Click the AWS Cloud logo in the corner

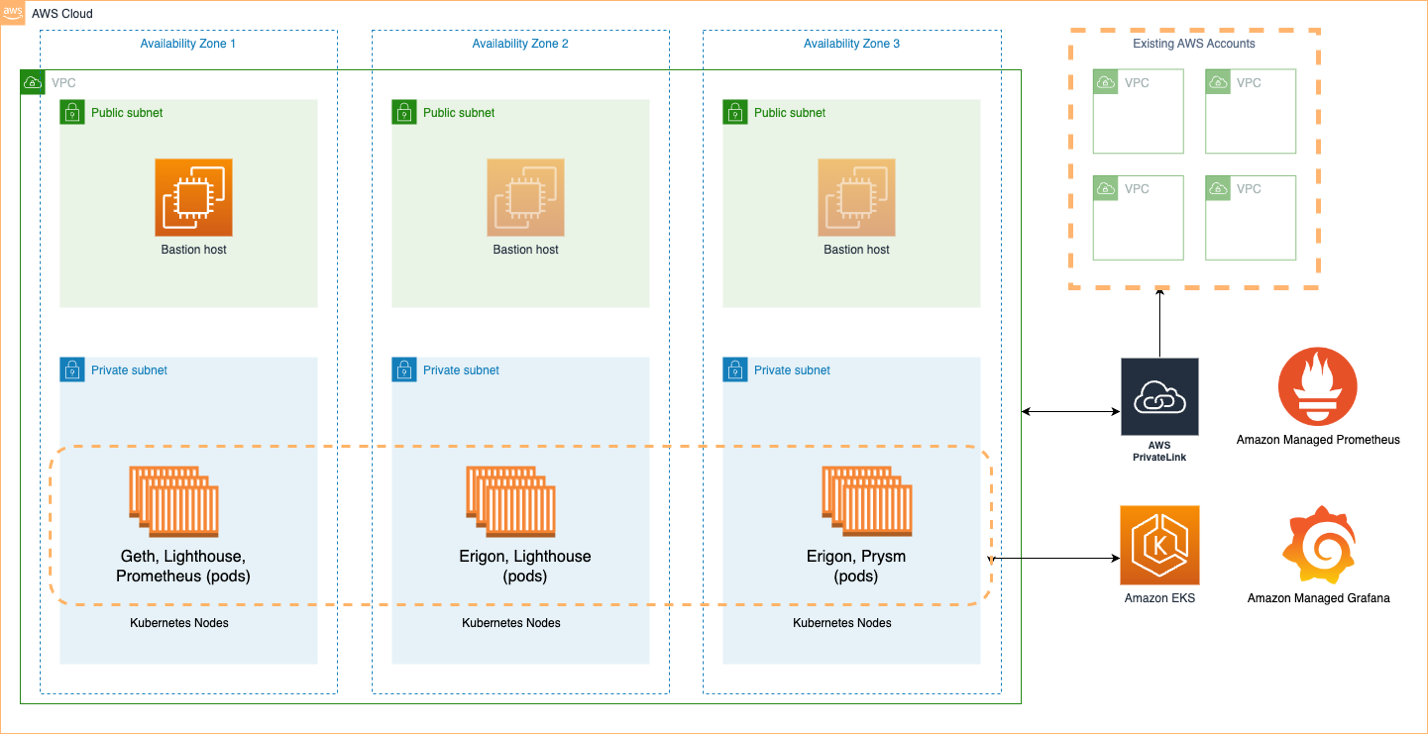[x=13, y=13]
